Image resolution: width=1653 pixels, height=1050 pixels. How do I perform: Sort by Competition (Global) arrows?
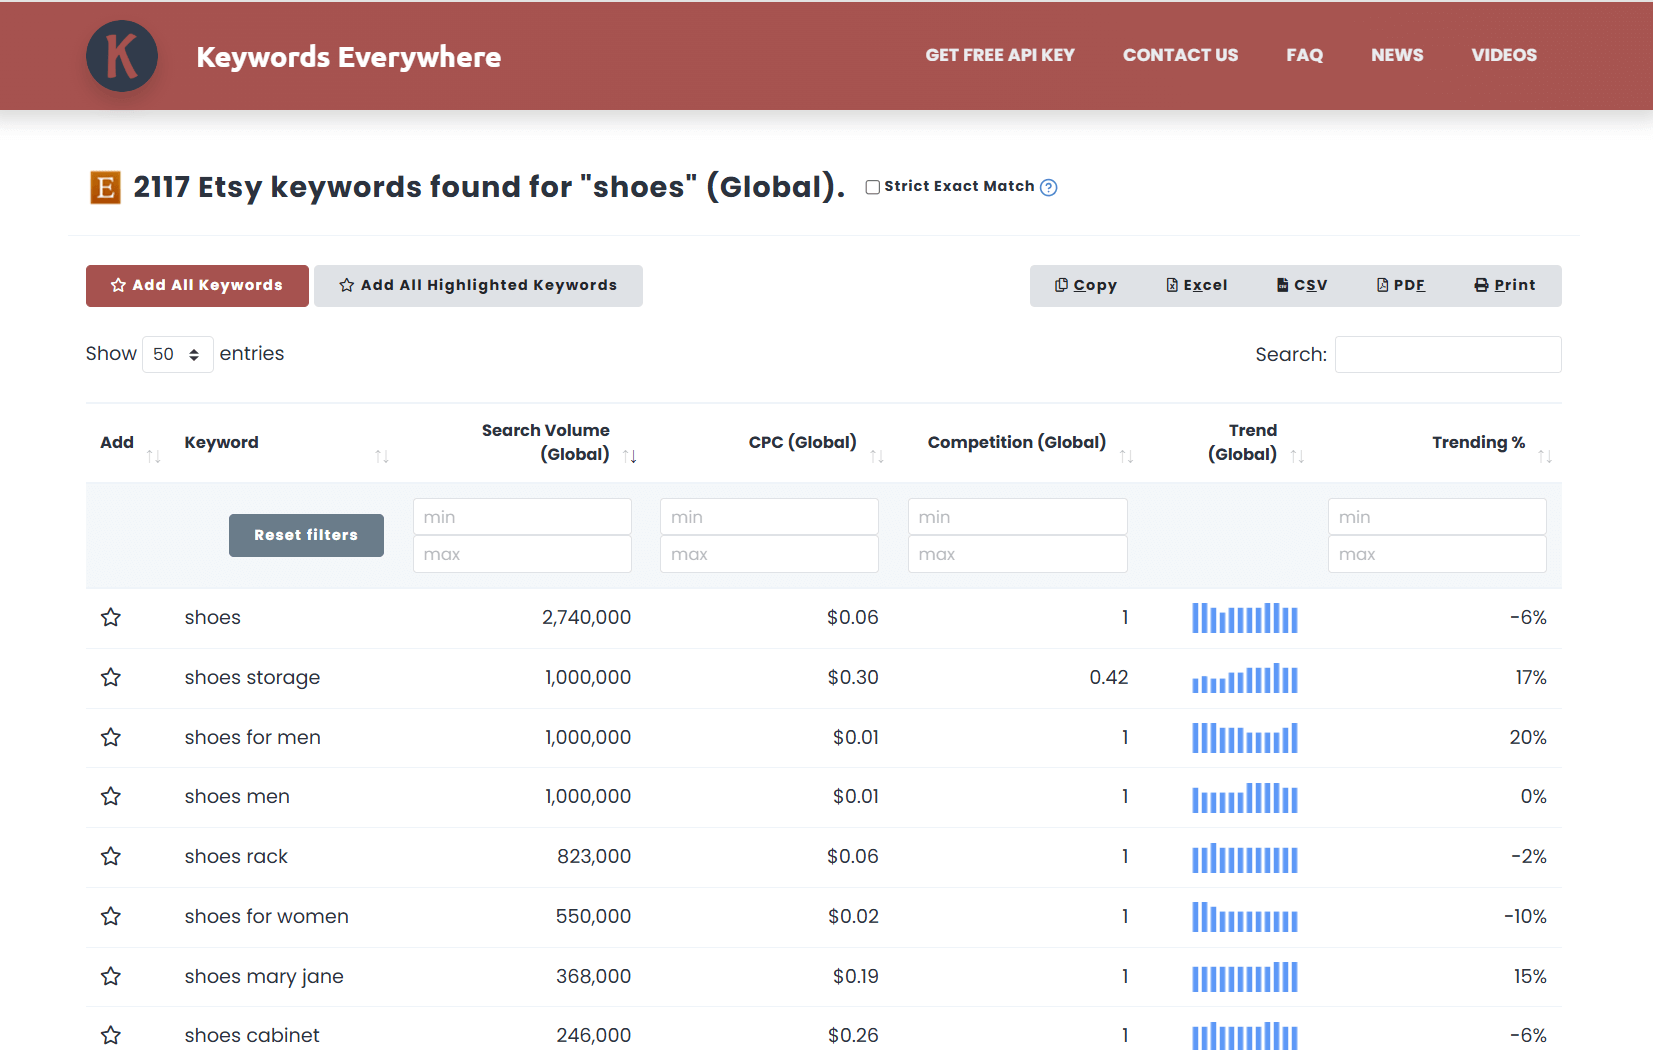point(1126,456)
